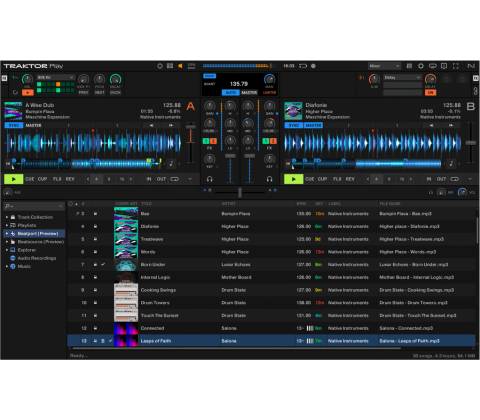Click the active loop icon on Deck A
Screen dimensions: 480x420
[175, 179]
